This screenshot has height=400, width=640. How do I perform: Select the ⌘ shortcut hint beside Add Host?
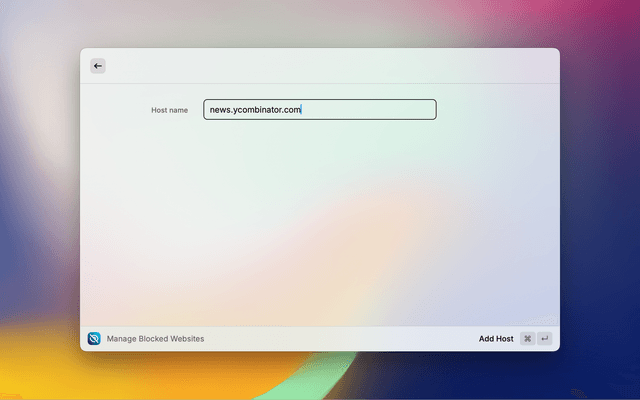tap(527, 339)
